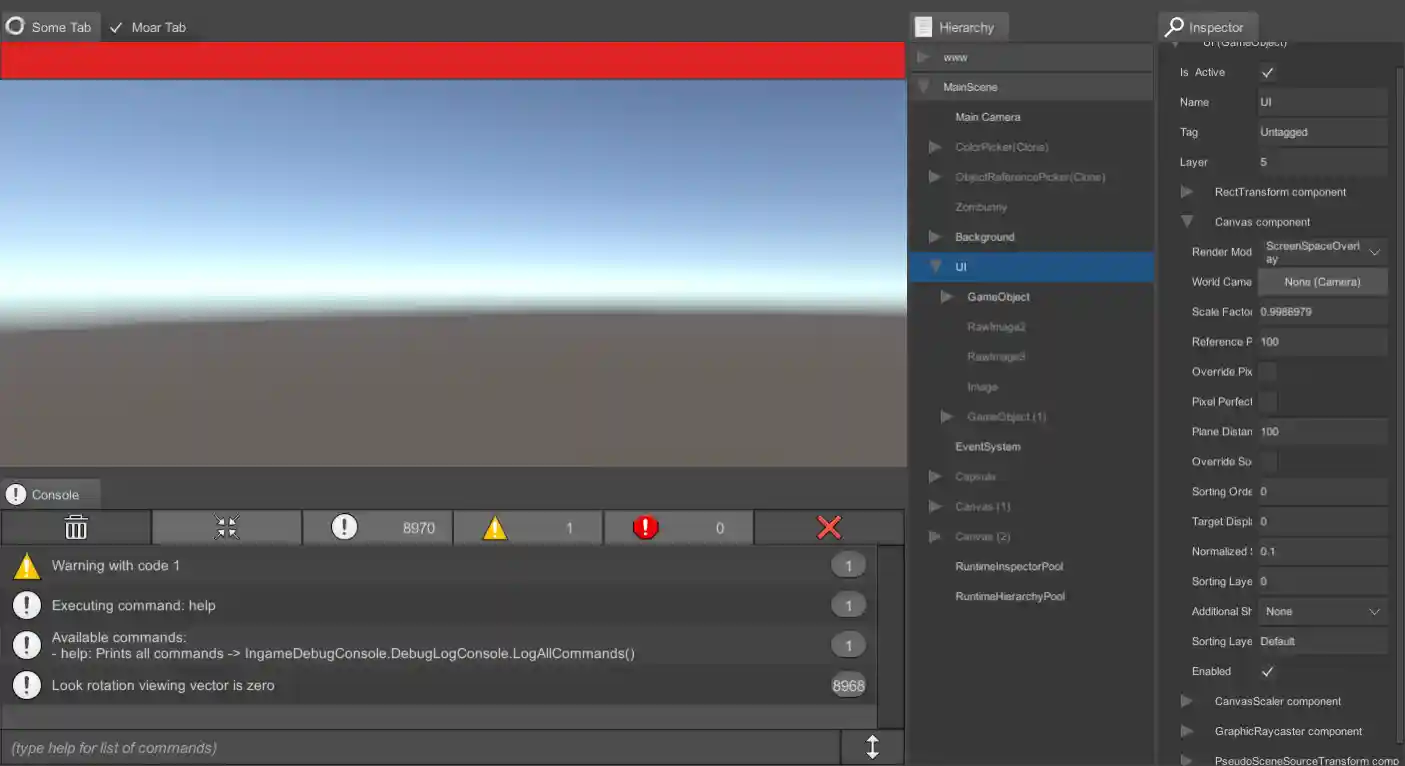Clear all console logs with the trash icon
The image size is (1405, 766).
75,527
